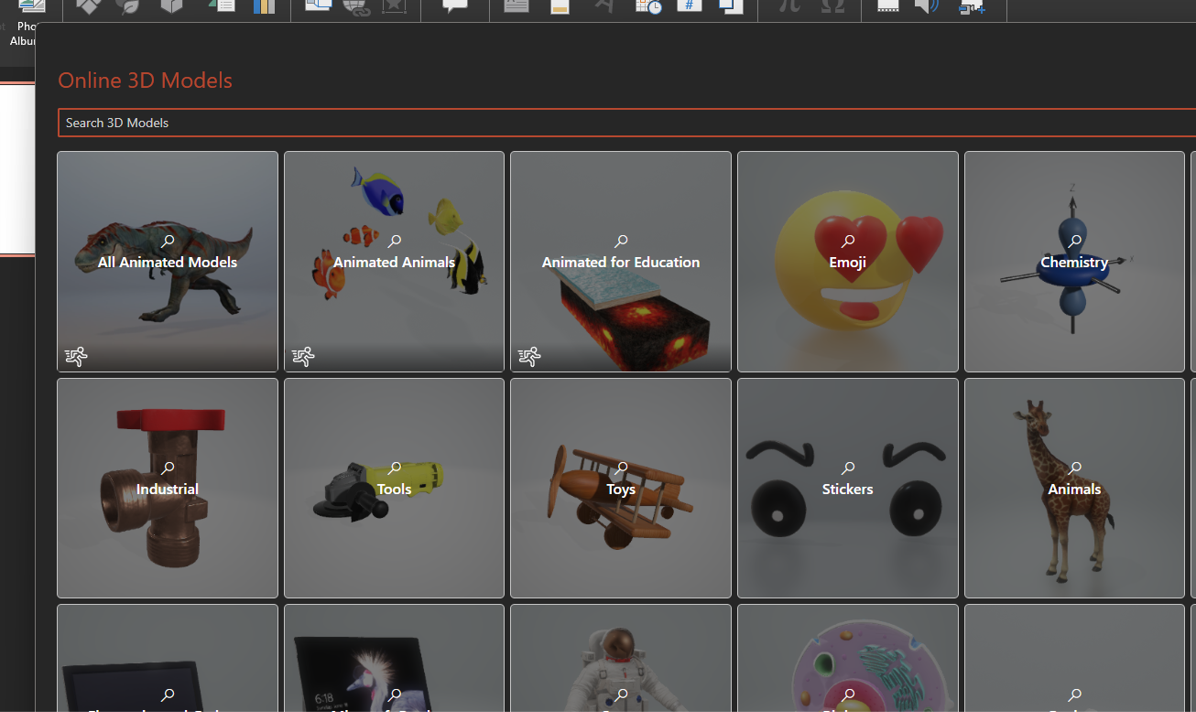Browse the Industrial models category
Image resolution: width=1196 pixels, height=712 pixels.
pos(167,488)
